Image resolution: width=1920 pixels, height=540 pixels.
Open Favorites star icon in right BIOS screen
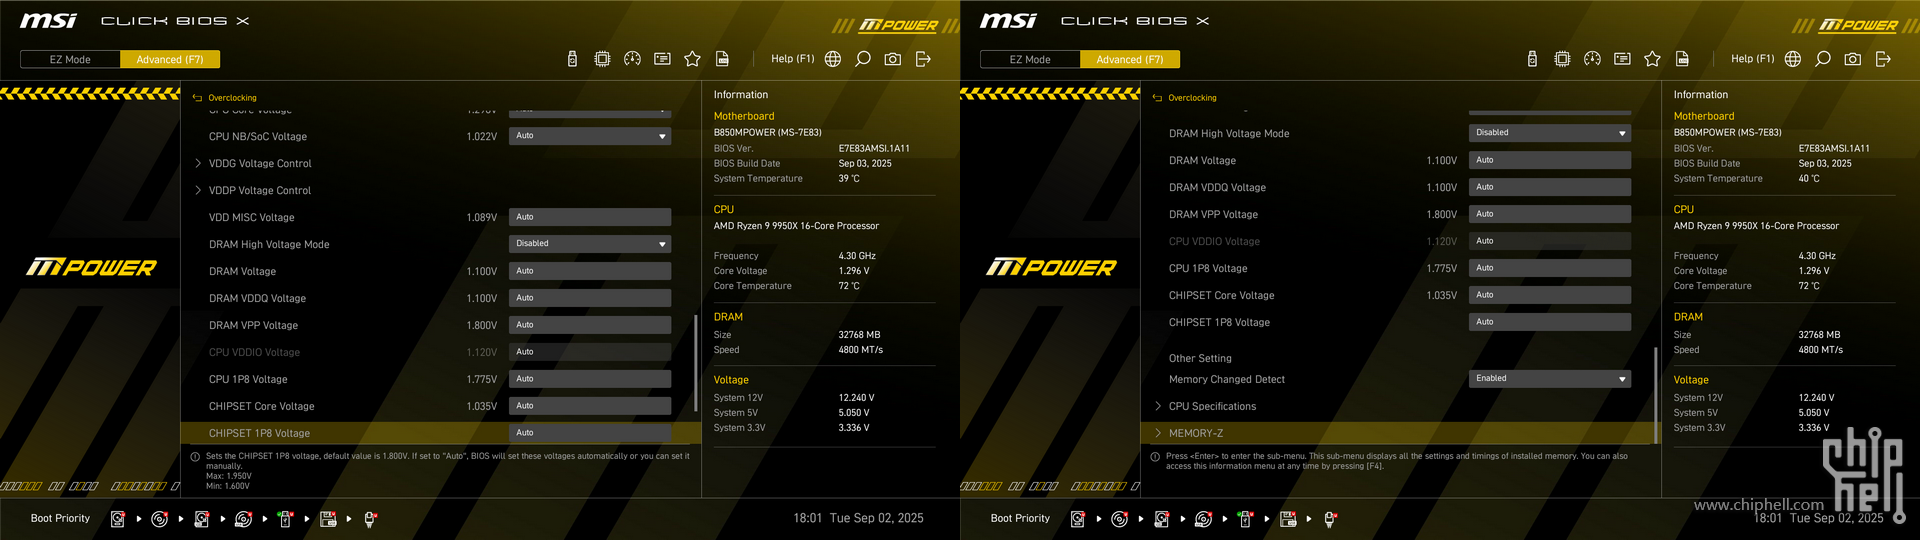click(1652, 59)
